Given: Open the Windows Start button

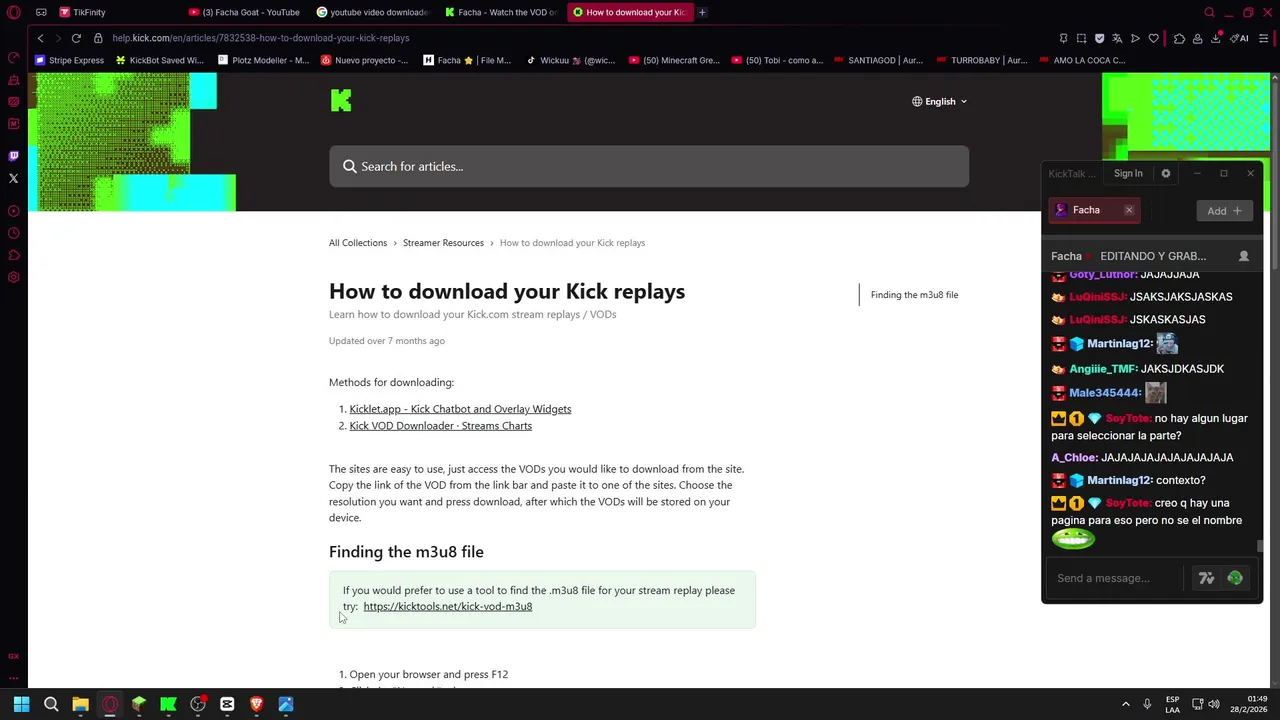Looking at the screenshot, I should coord(21,704).
